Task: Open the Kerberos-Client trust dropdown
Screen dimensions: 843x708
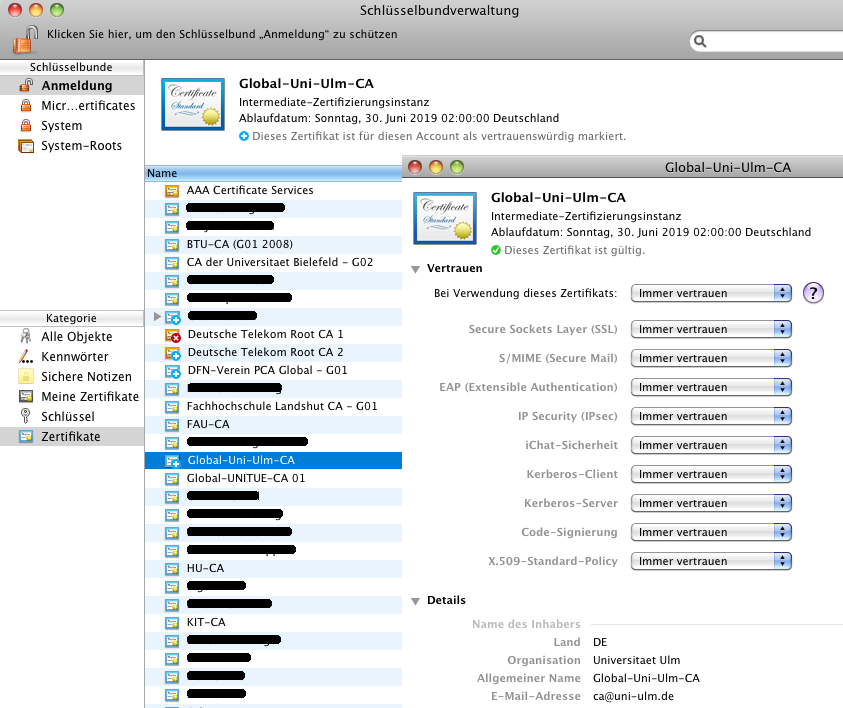Action: [711, 474]
